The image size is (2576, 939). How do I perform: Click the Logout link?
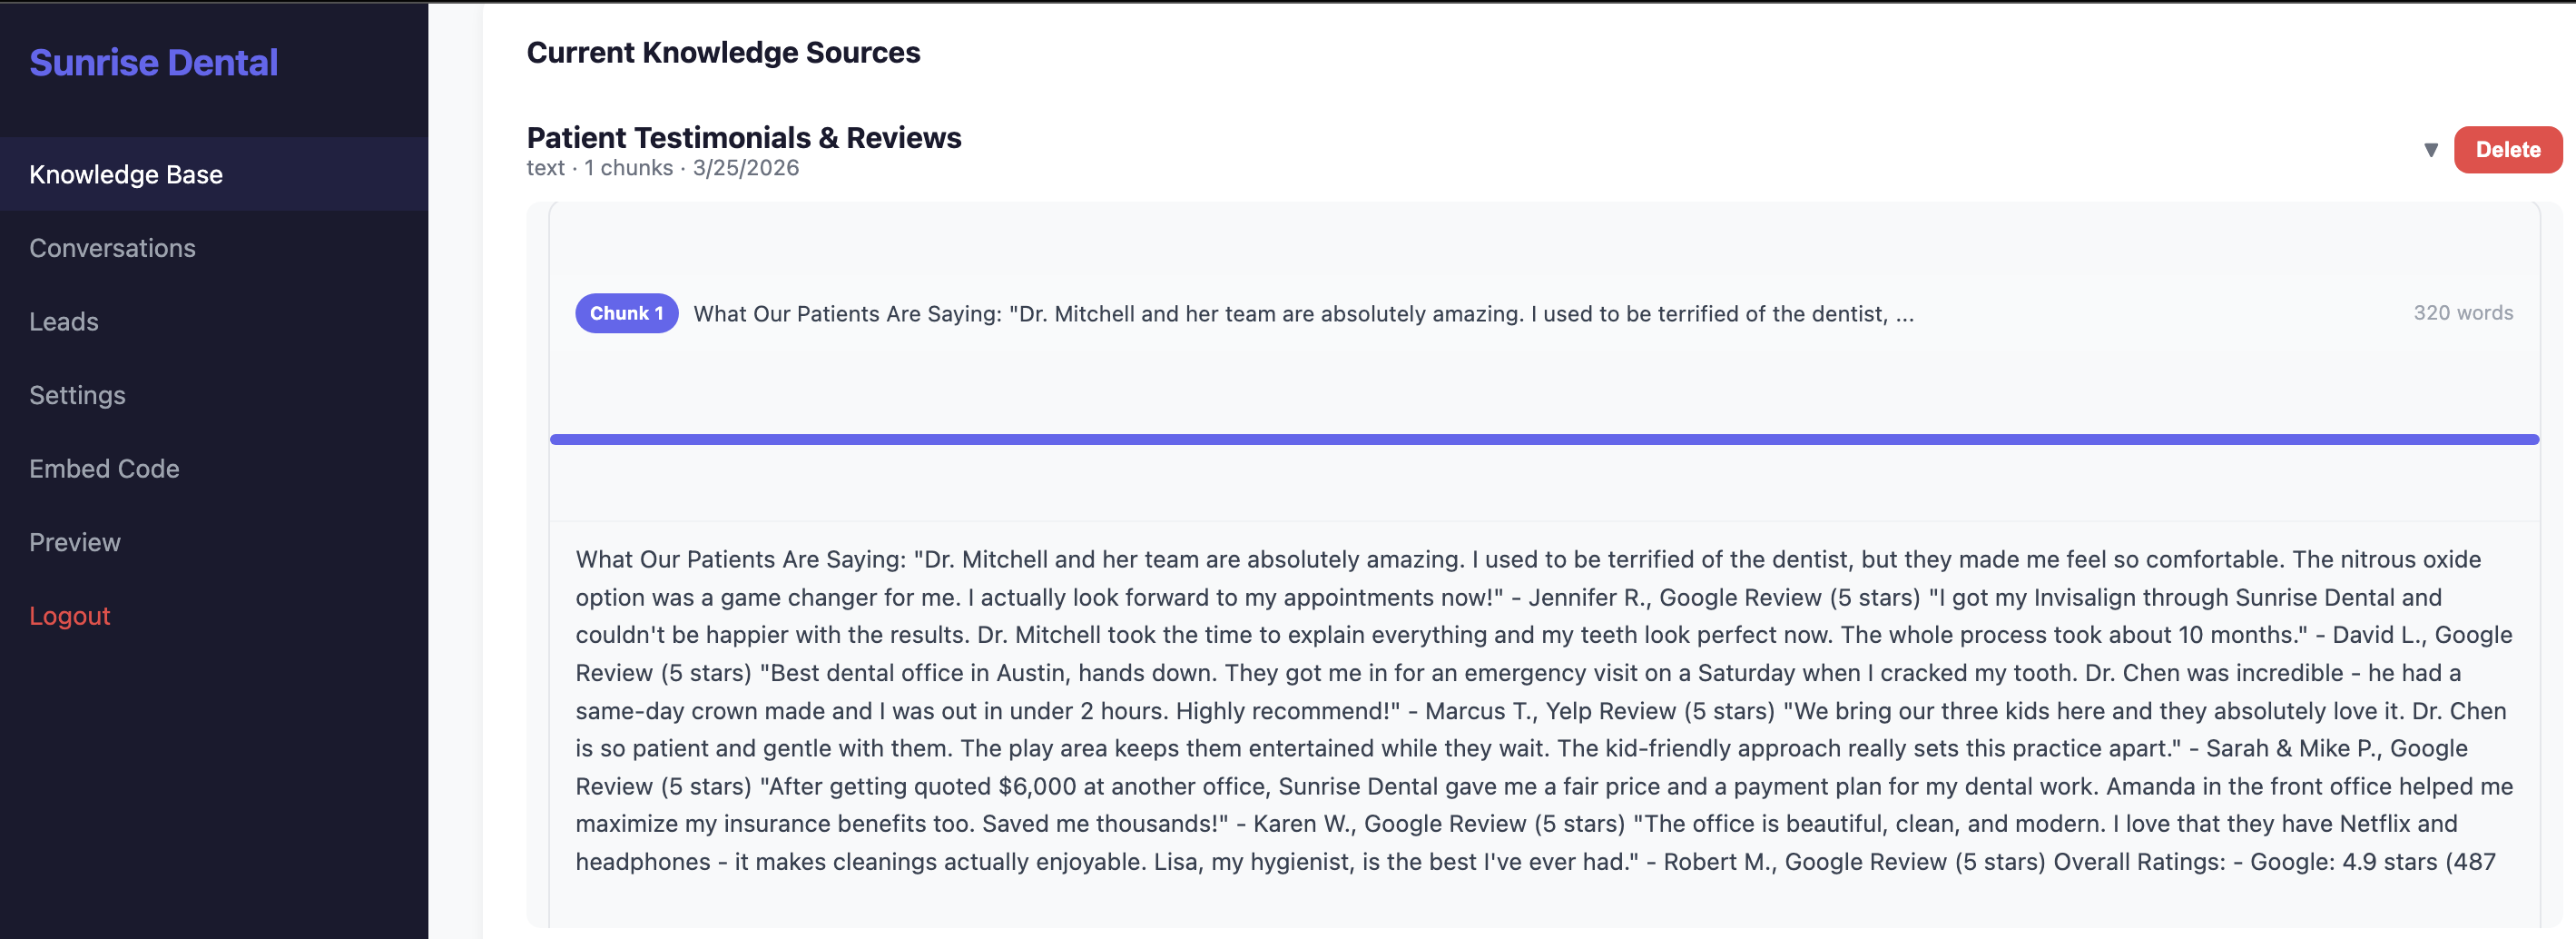pos(70,616)
